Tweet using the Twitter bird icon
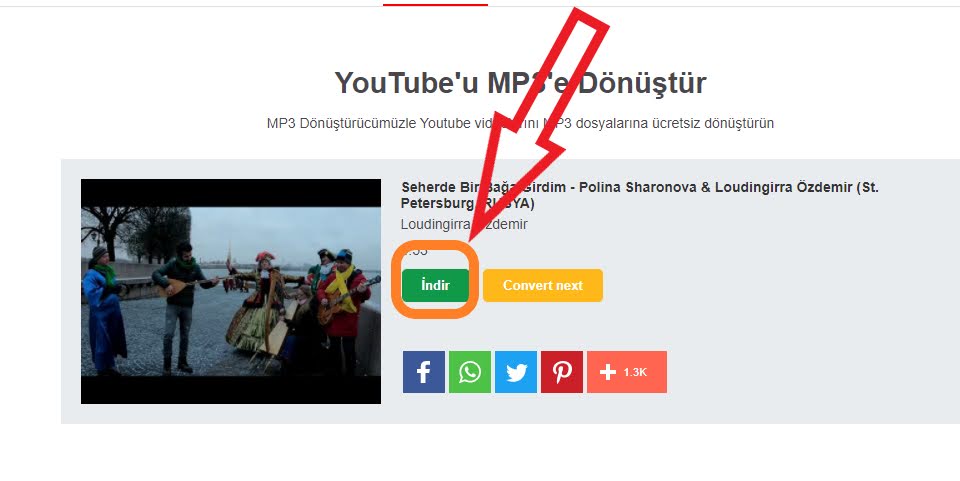The image size is (960, 481). pyautogui.click(x=516, y=372)
